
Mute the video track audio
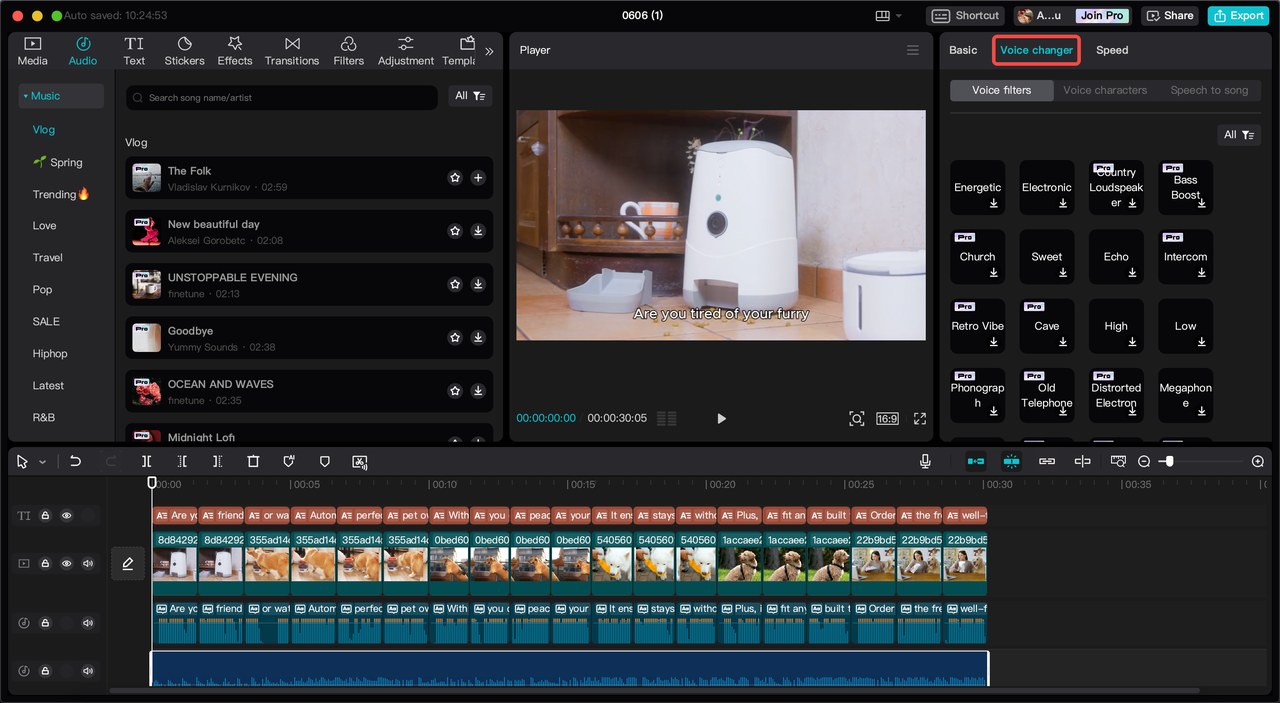[88, 564]
